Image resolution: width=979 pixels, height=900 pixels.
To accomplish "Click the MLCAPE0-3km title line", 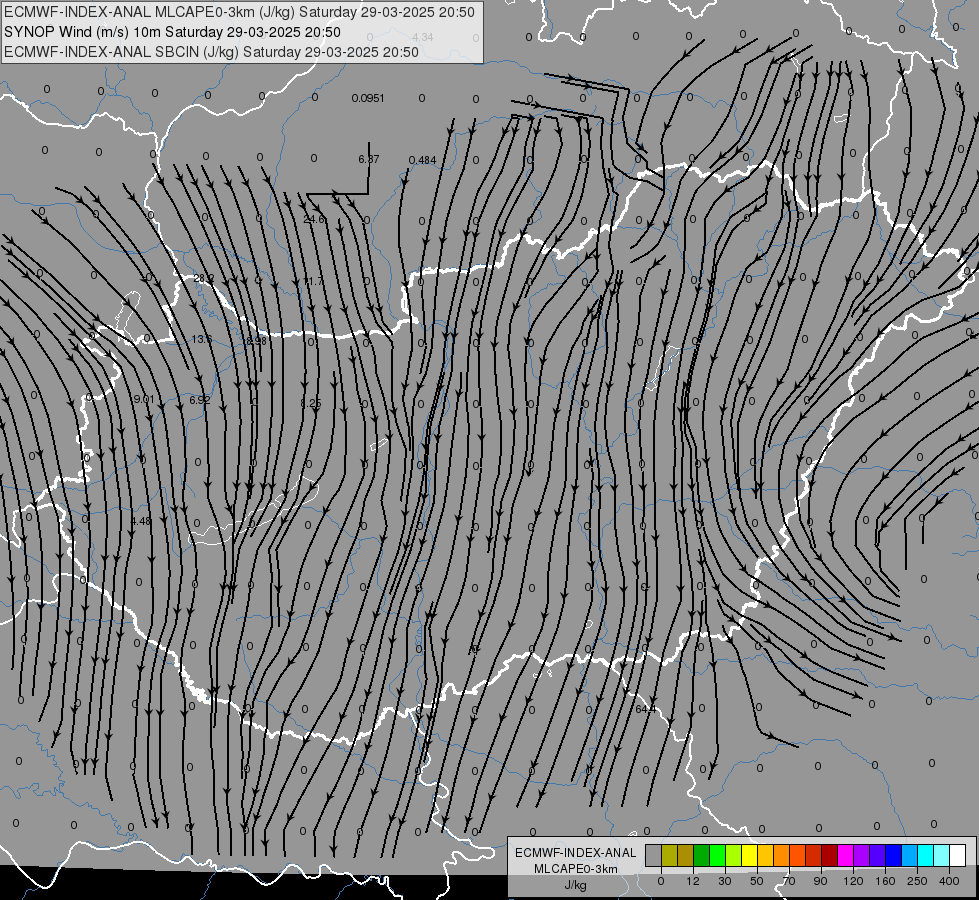I will click(239, 12).
